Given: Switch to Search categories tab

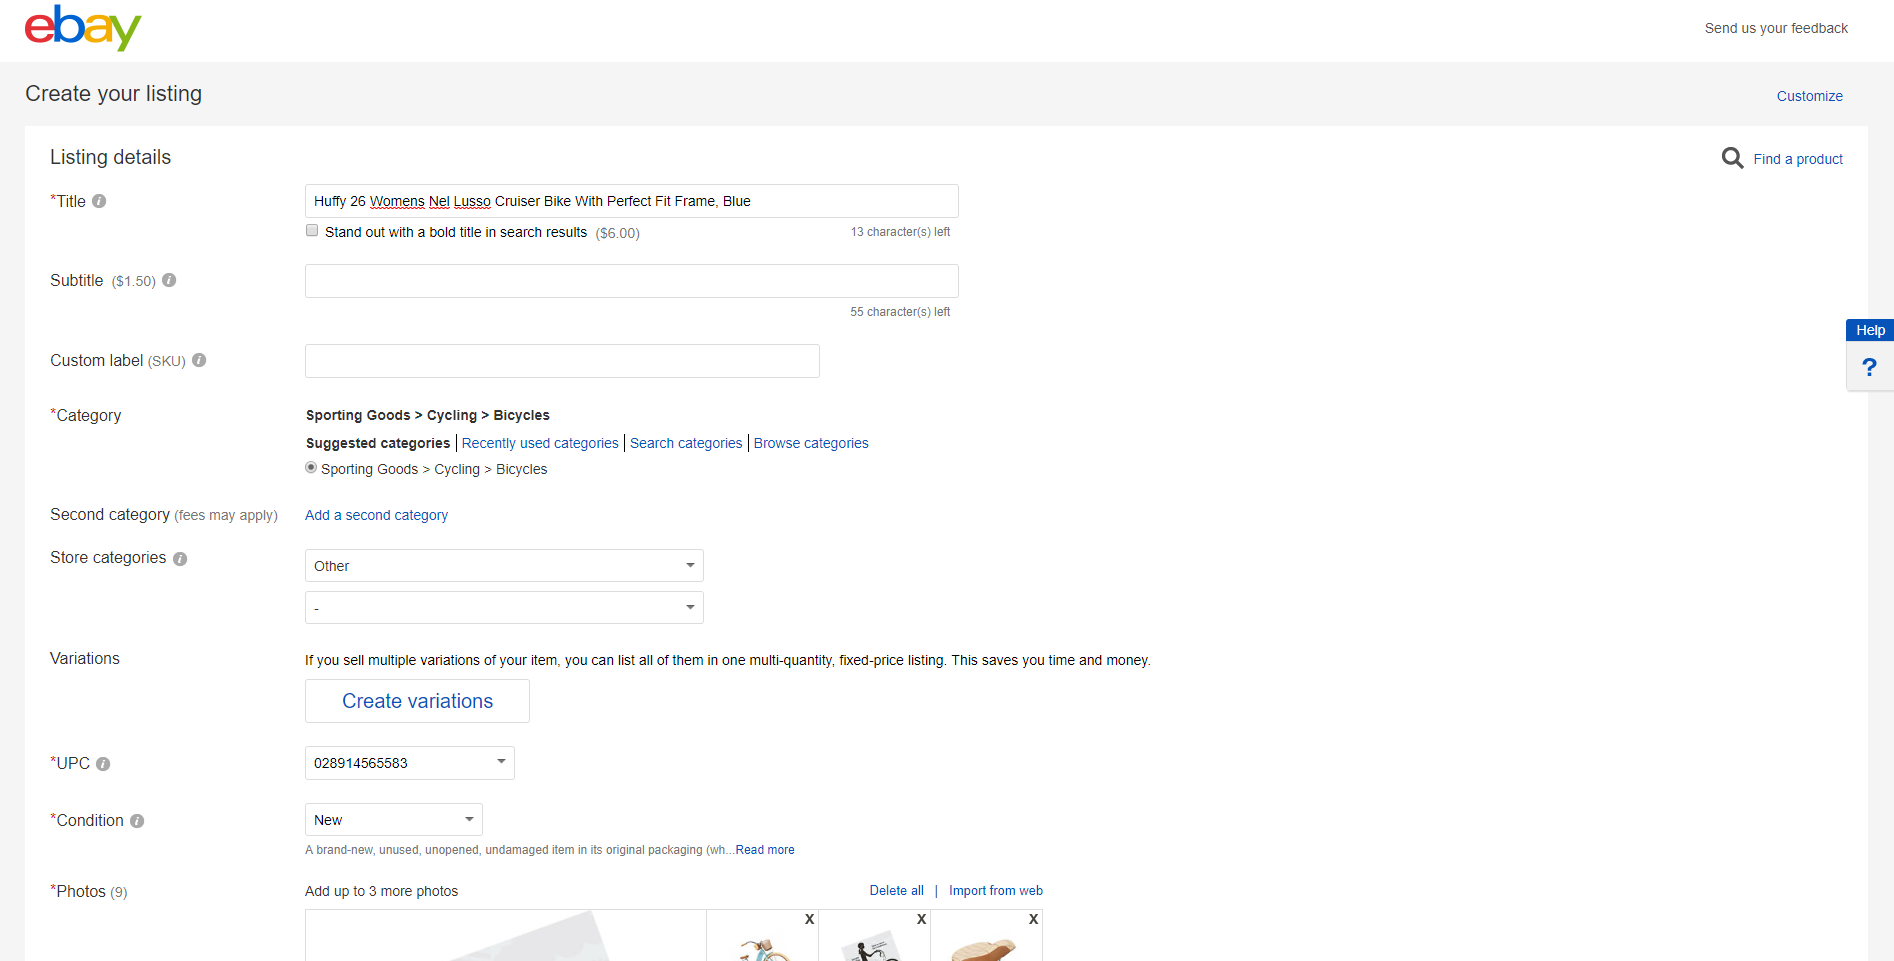Looking at the screenshot, I should coord(686,443).
